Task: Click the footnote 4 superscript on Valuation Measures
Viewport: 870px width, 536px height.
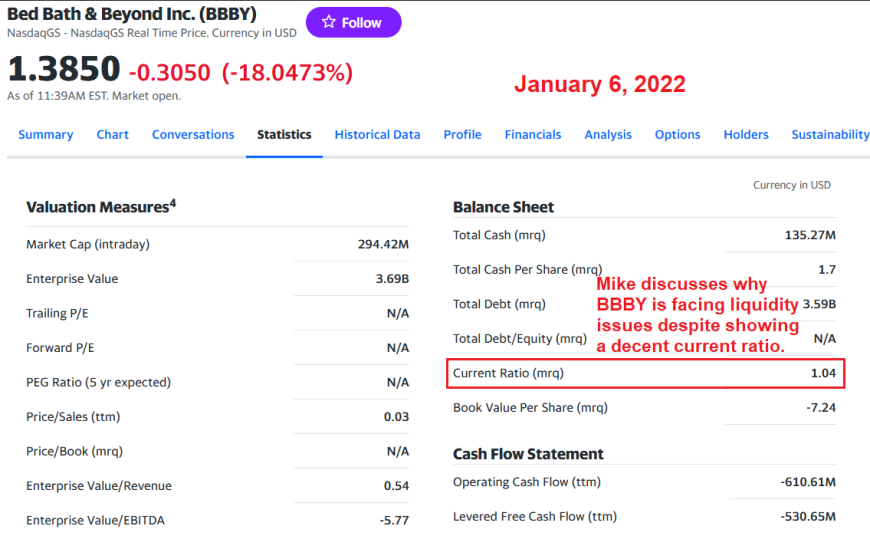Action: point(173,203)
